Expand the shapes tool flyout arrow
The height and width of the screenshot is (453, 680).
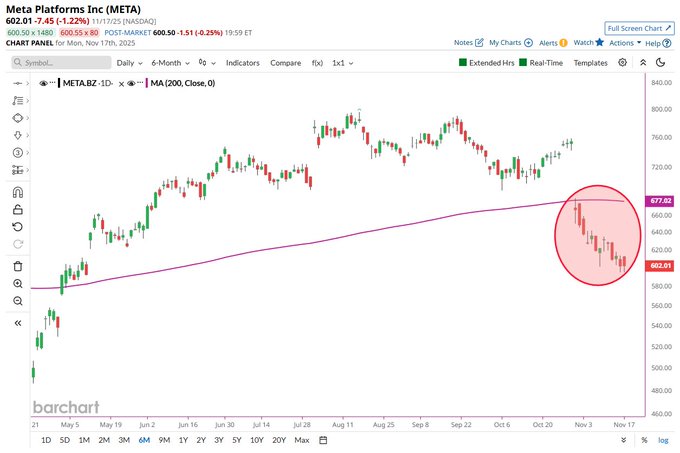click(28, 118)
